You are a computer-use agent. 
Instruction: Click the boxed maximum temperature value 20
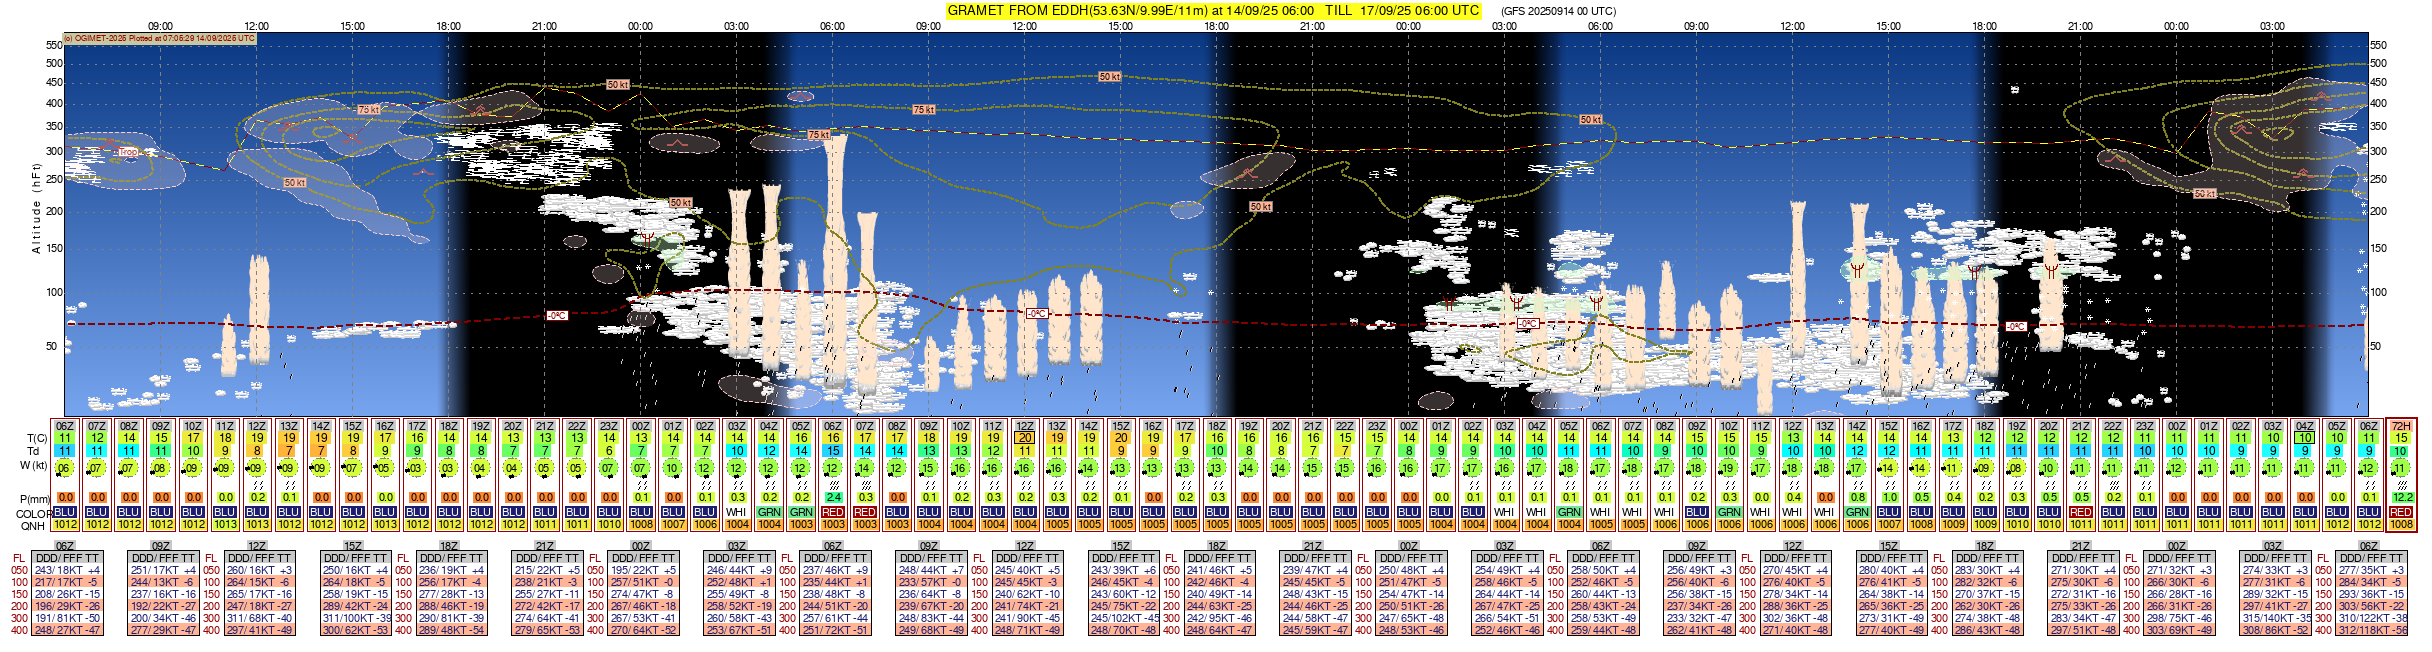1025,438
